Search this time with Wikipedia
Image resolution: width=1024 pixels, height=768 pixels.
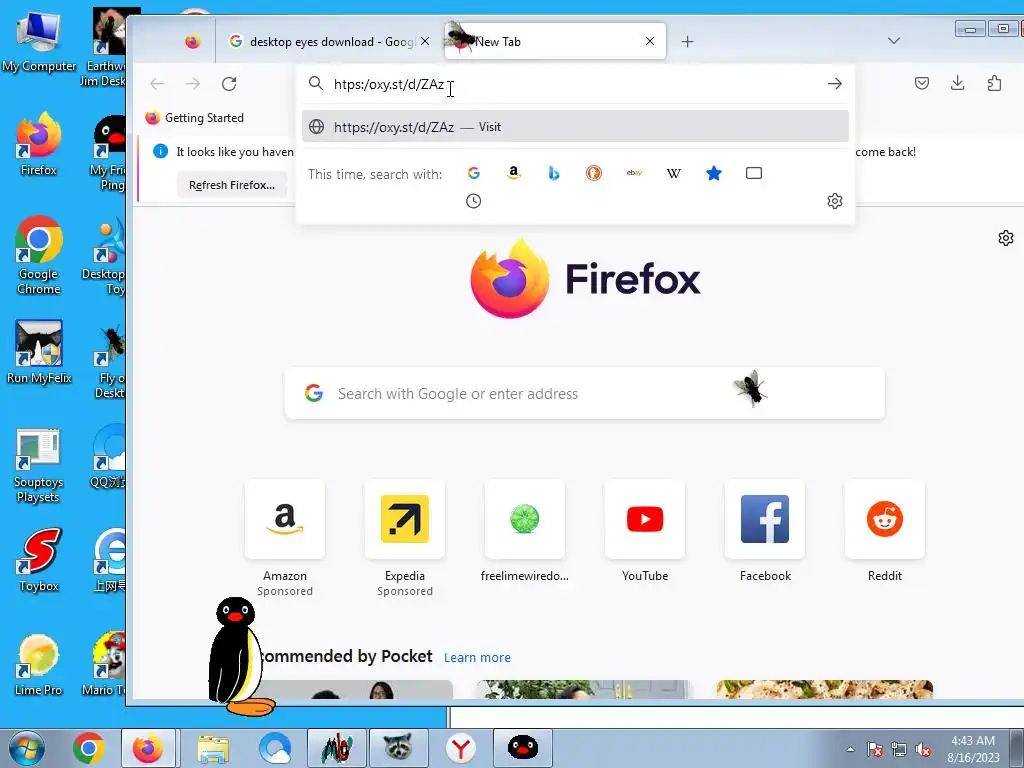pyautogui.click(x=674, y=173)
